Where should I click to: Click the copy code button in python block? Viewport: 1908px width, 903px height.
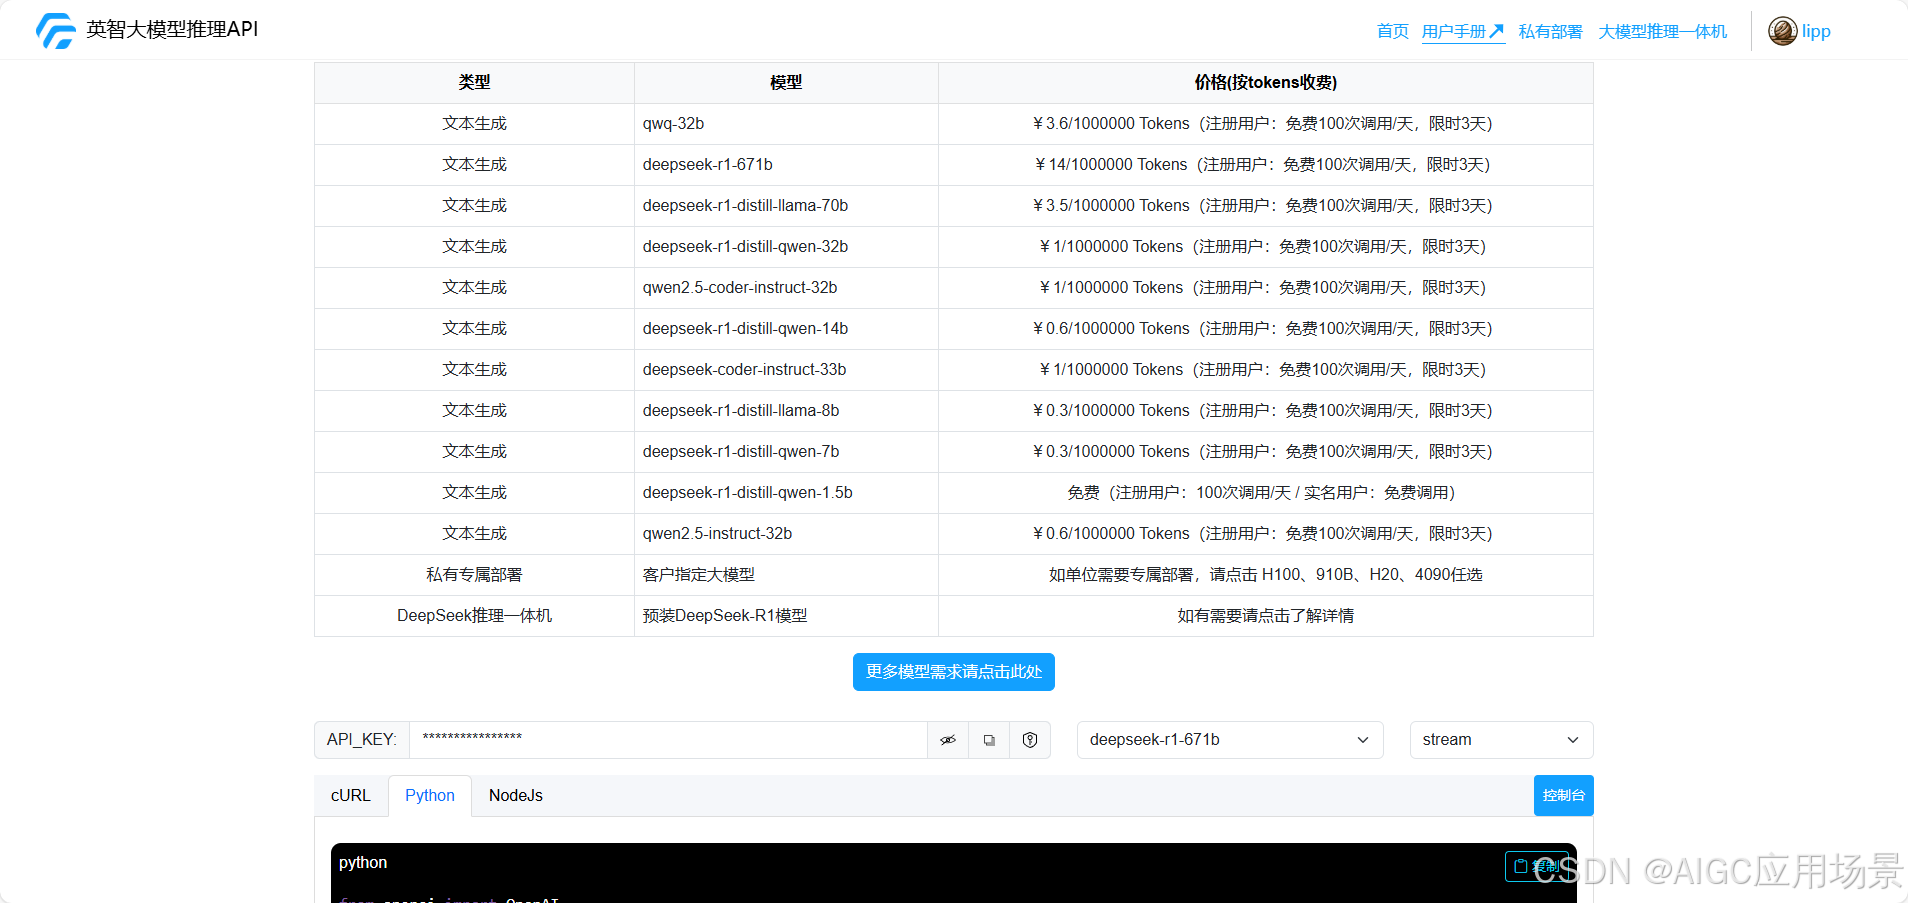click(1536, 866)
